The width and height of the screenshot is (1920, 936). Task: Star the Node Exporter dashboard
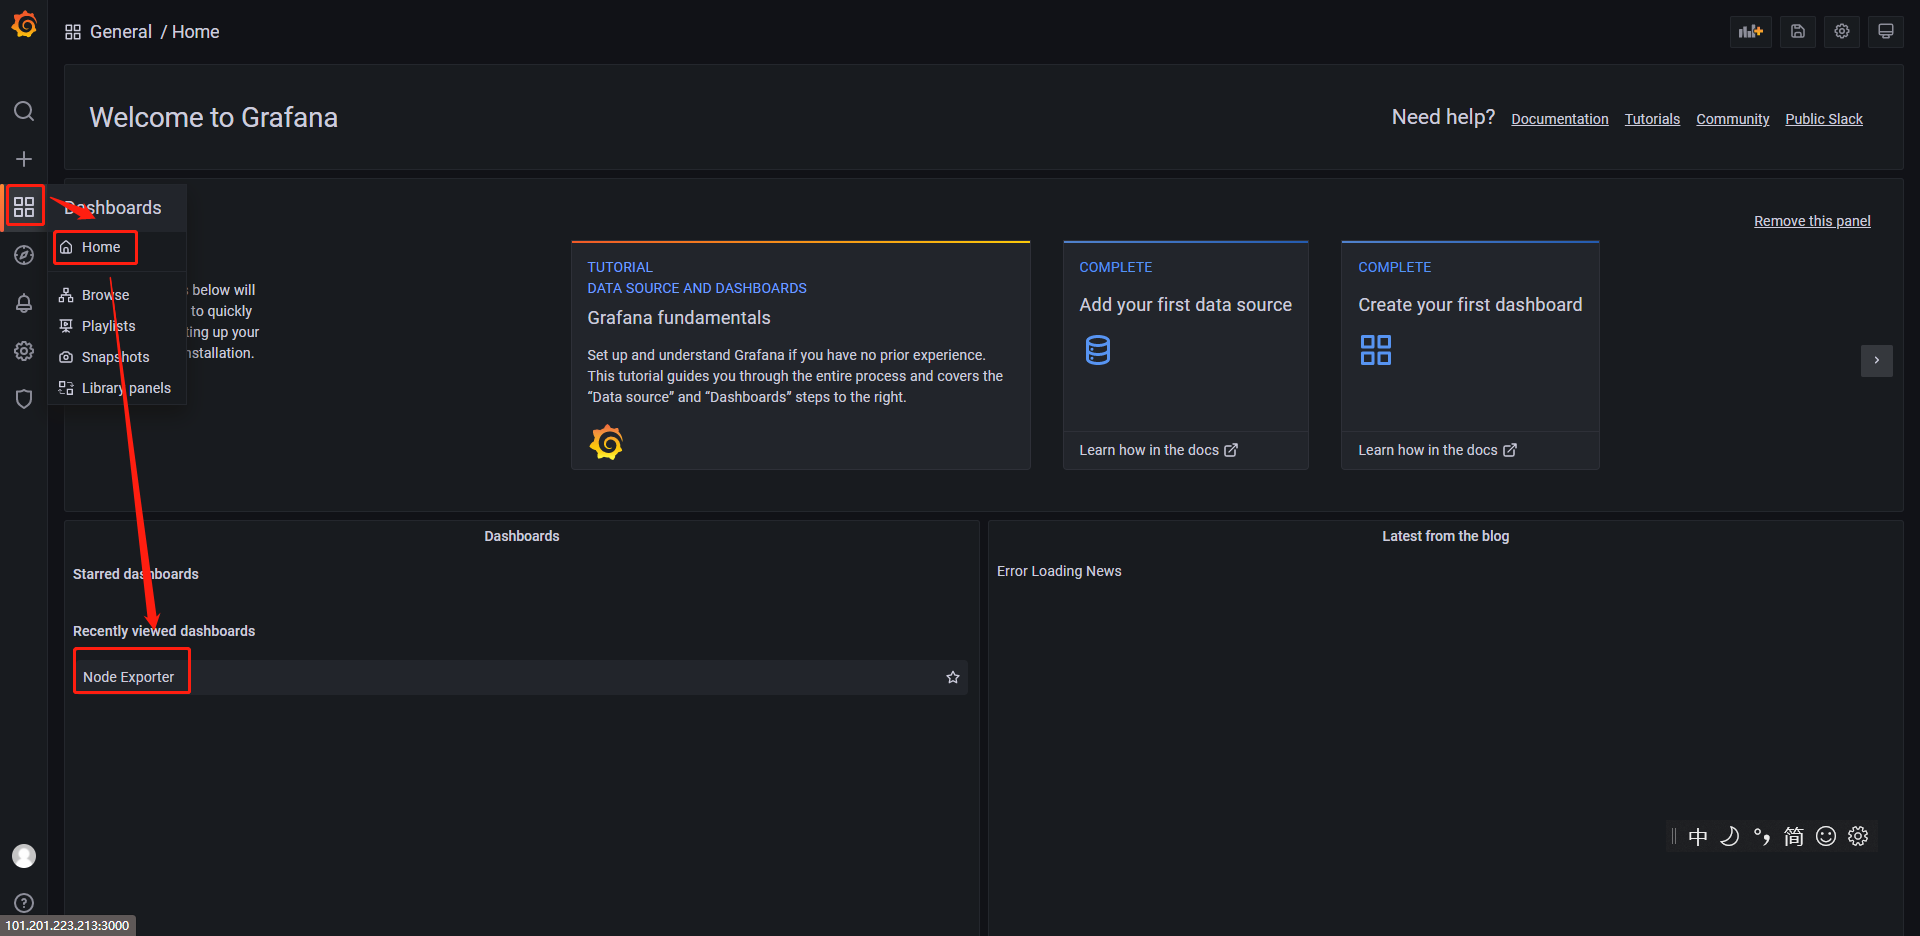coord(953,677)
